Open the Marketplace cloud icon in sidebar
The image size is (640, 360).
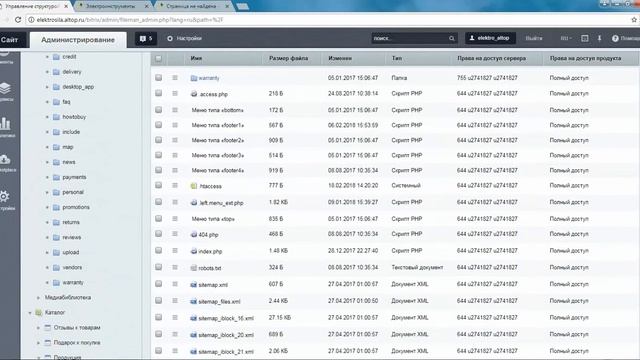(x=5, y=159)
